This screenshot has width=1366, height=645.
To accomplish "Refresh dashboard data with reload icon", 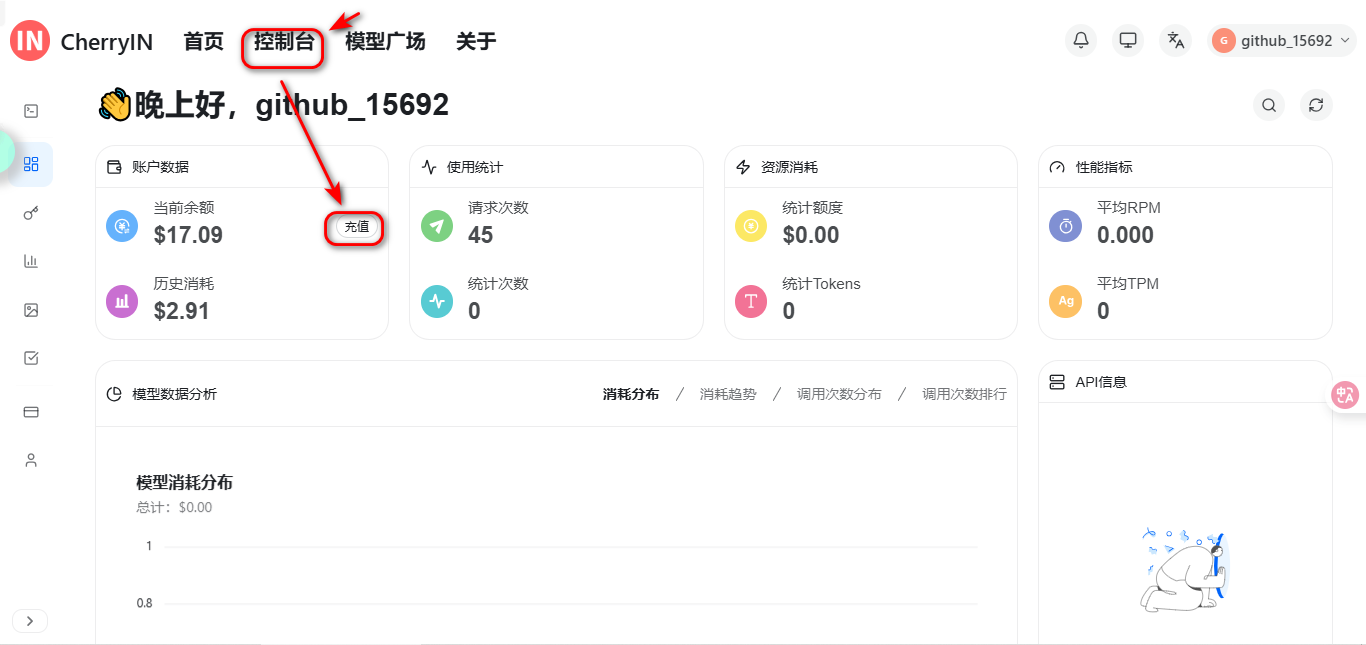I will coord(1316,105).
